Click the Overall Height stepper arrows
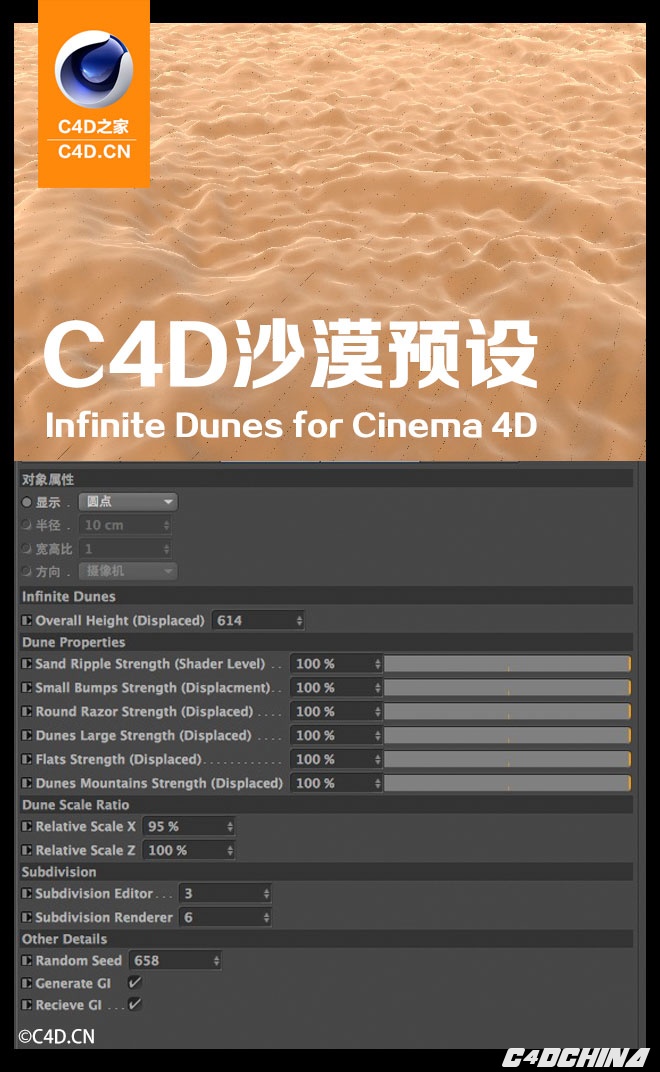This screenshot has height=1072, width=660. (x=299, y=620)
